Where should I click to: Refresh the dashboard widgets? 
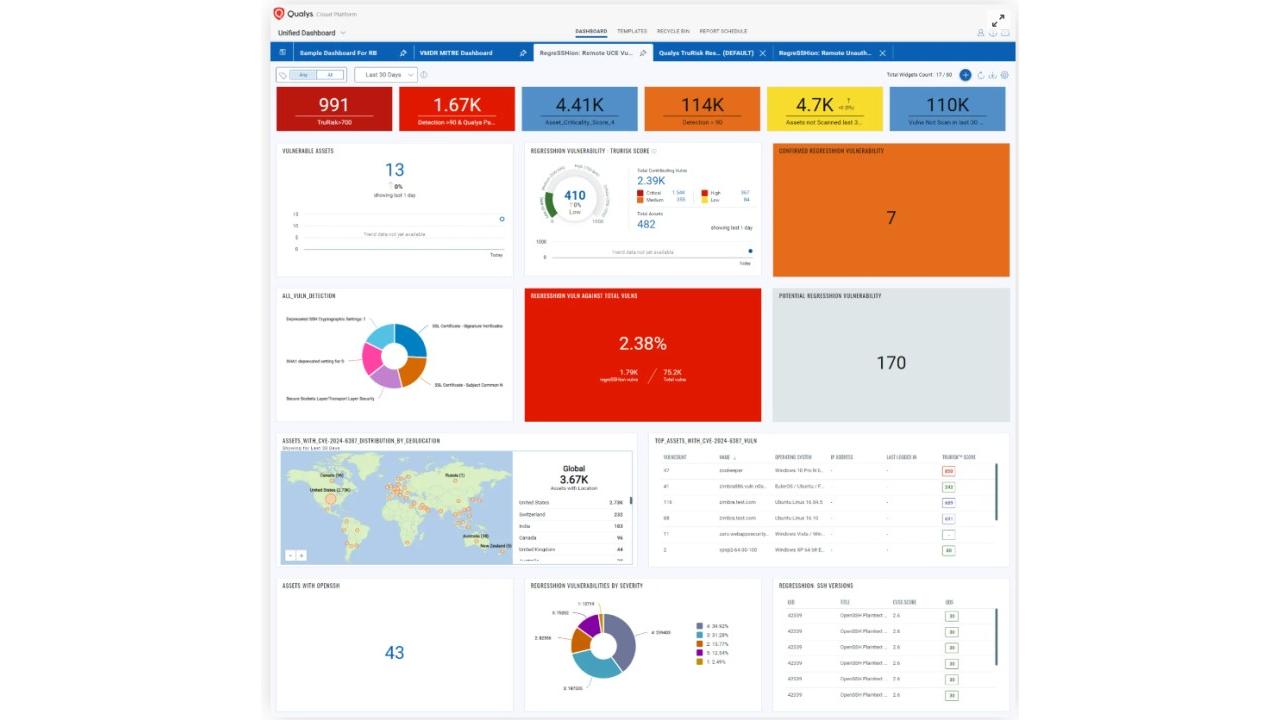(x=981, y=75)
